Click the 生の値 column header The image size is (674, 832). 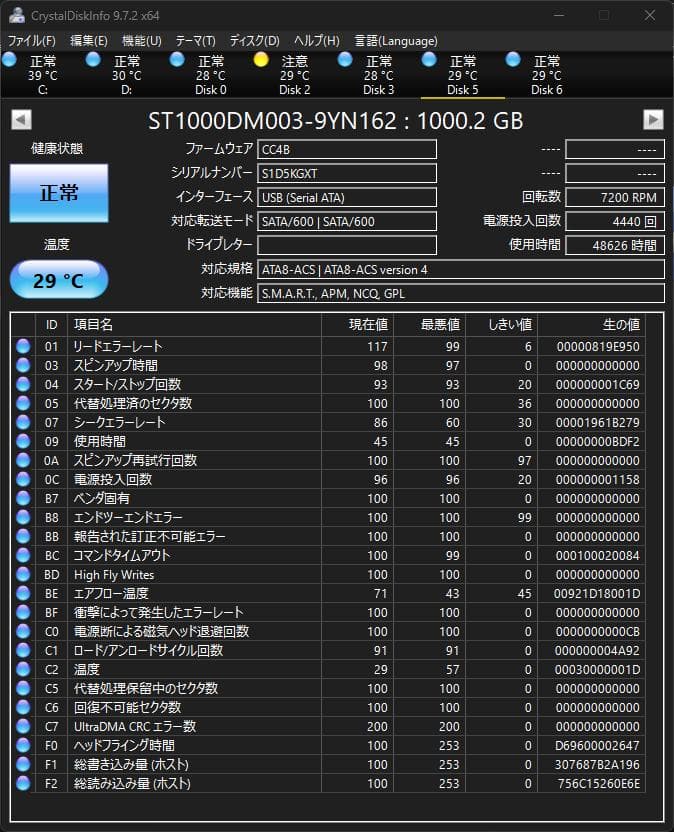click(x=620, y=325)
